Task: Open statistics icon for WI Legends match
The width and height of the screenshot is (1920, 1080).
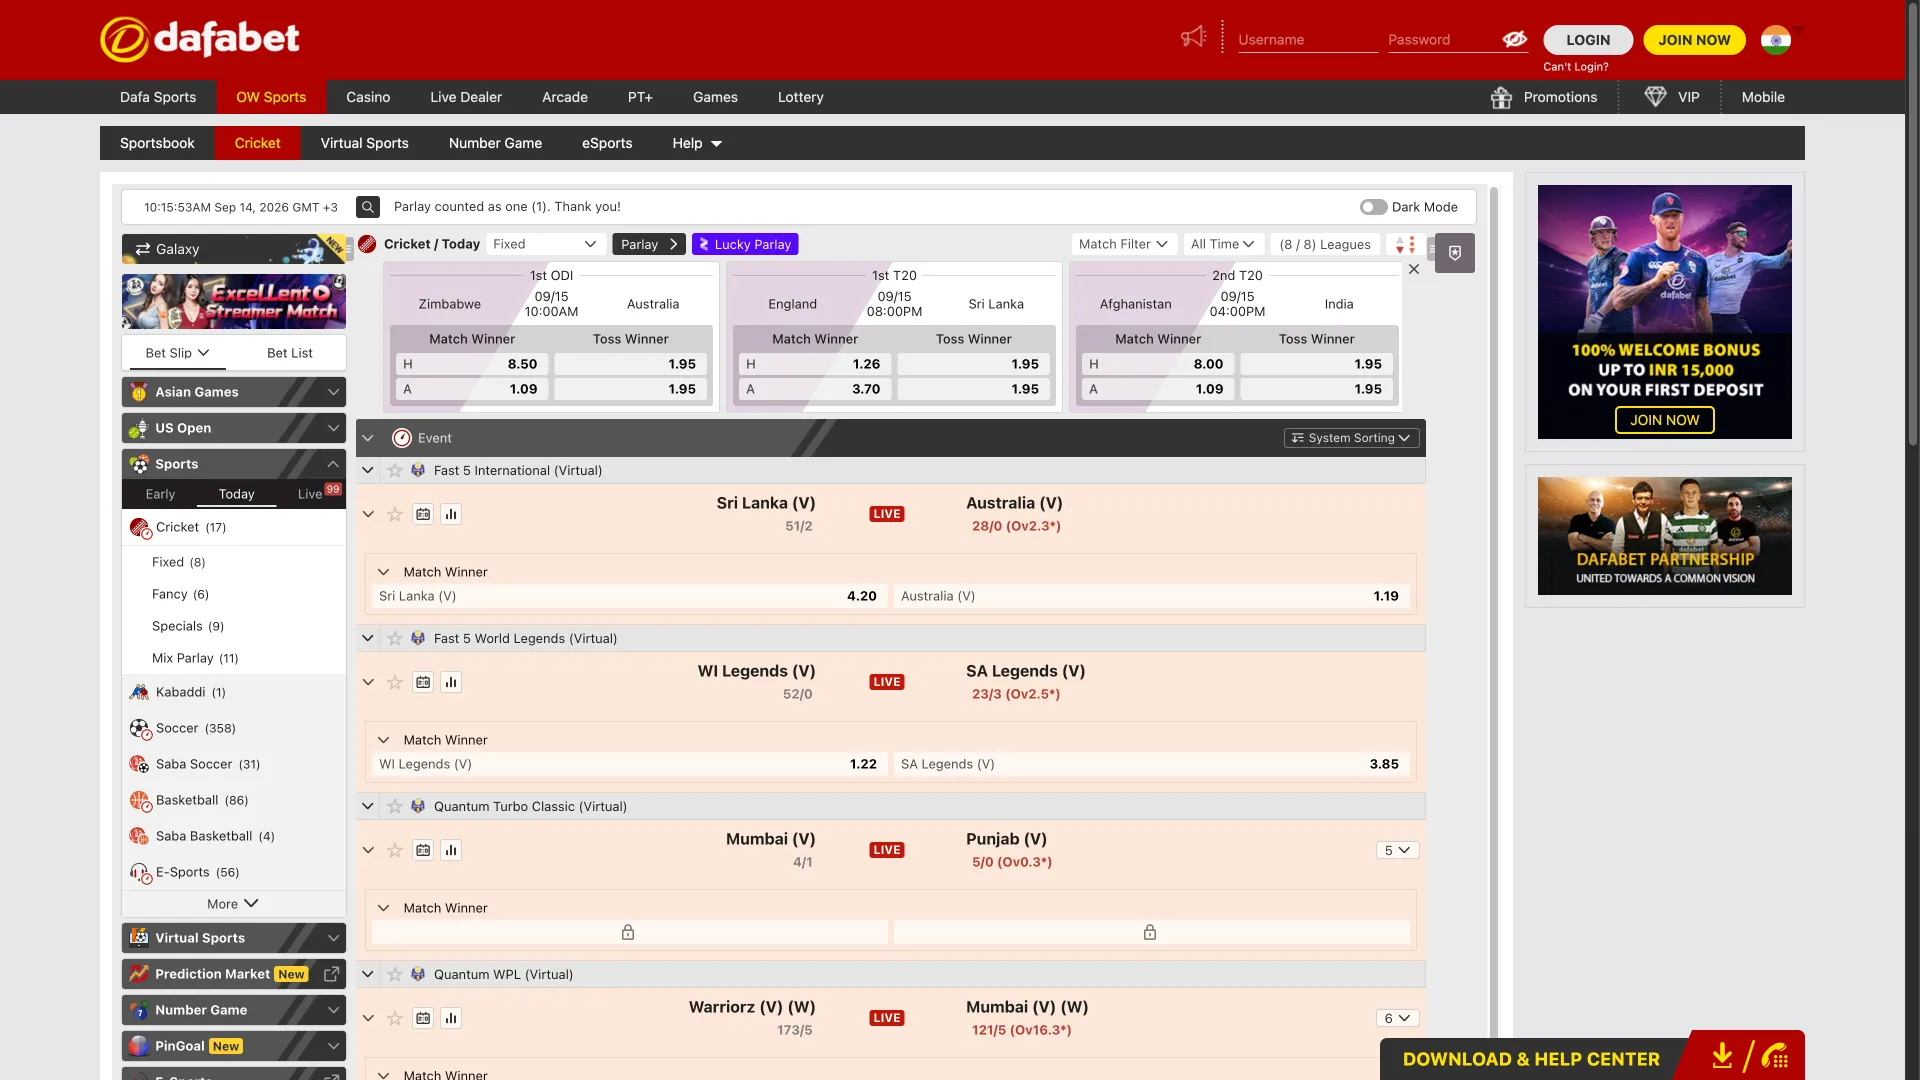Action: pos(451,682)
